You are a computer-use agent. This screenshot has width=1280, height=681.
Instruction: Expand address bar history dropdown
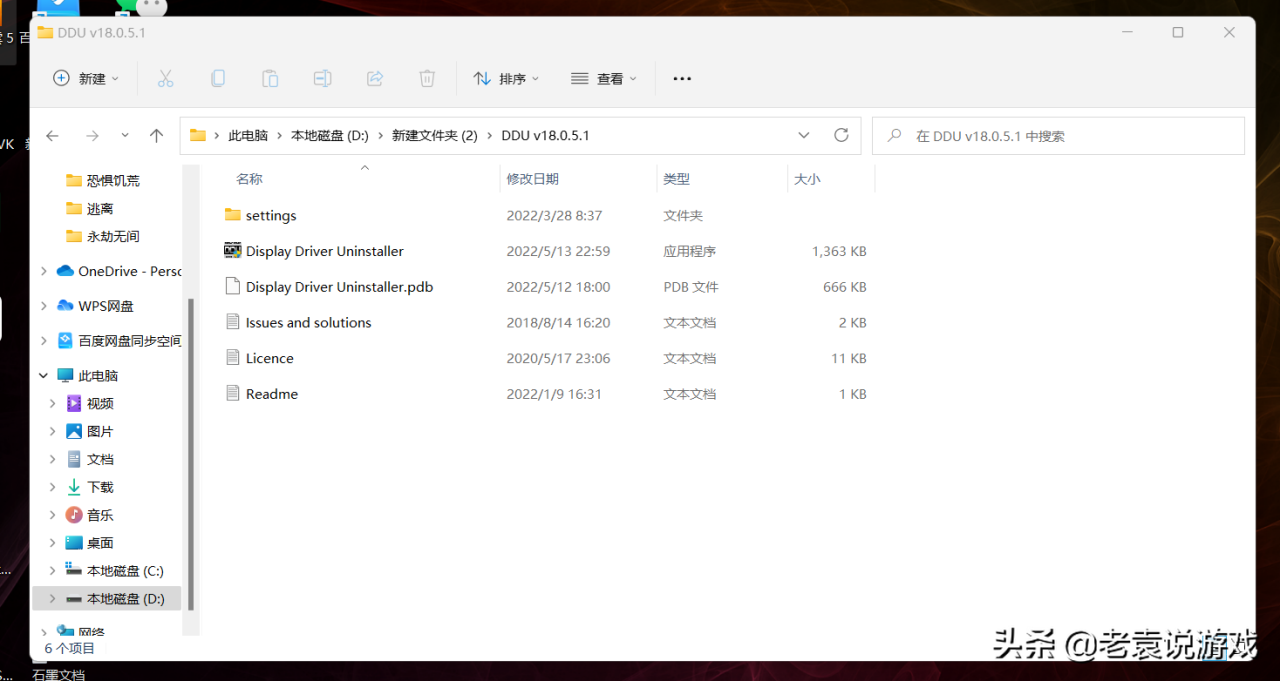tap(804, 135)
